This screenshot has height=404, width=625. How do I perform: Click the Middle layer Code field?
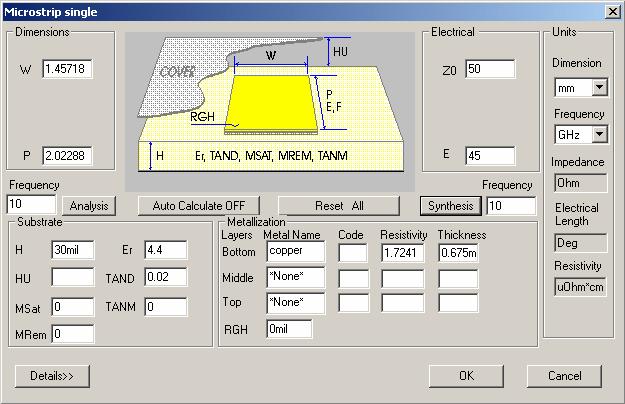pos(353,279)
